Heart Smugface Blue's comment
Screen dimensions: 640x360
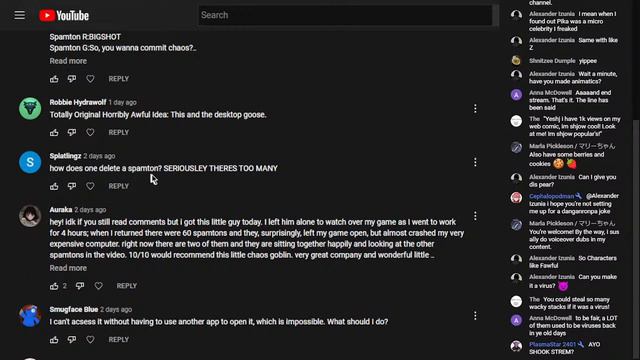pyautogui.click(x=90, y=340)
